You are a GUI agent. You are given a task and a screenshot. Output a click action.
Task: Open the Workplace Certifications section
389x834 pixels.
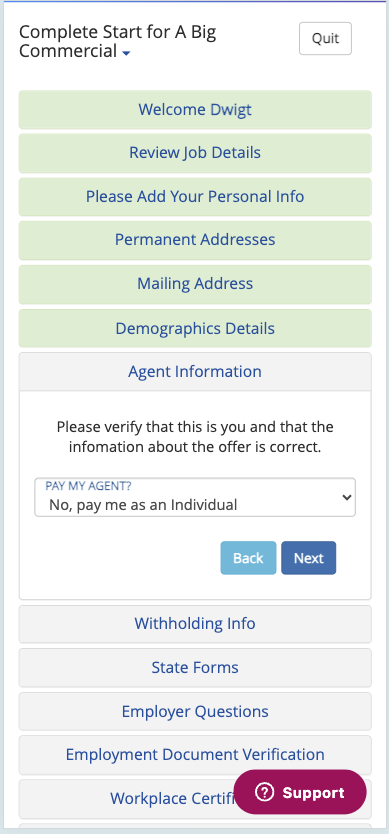pyautogui.click(x=128, y=799)
